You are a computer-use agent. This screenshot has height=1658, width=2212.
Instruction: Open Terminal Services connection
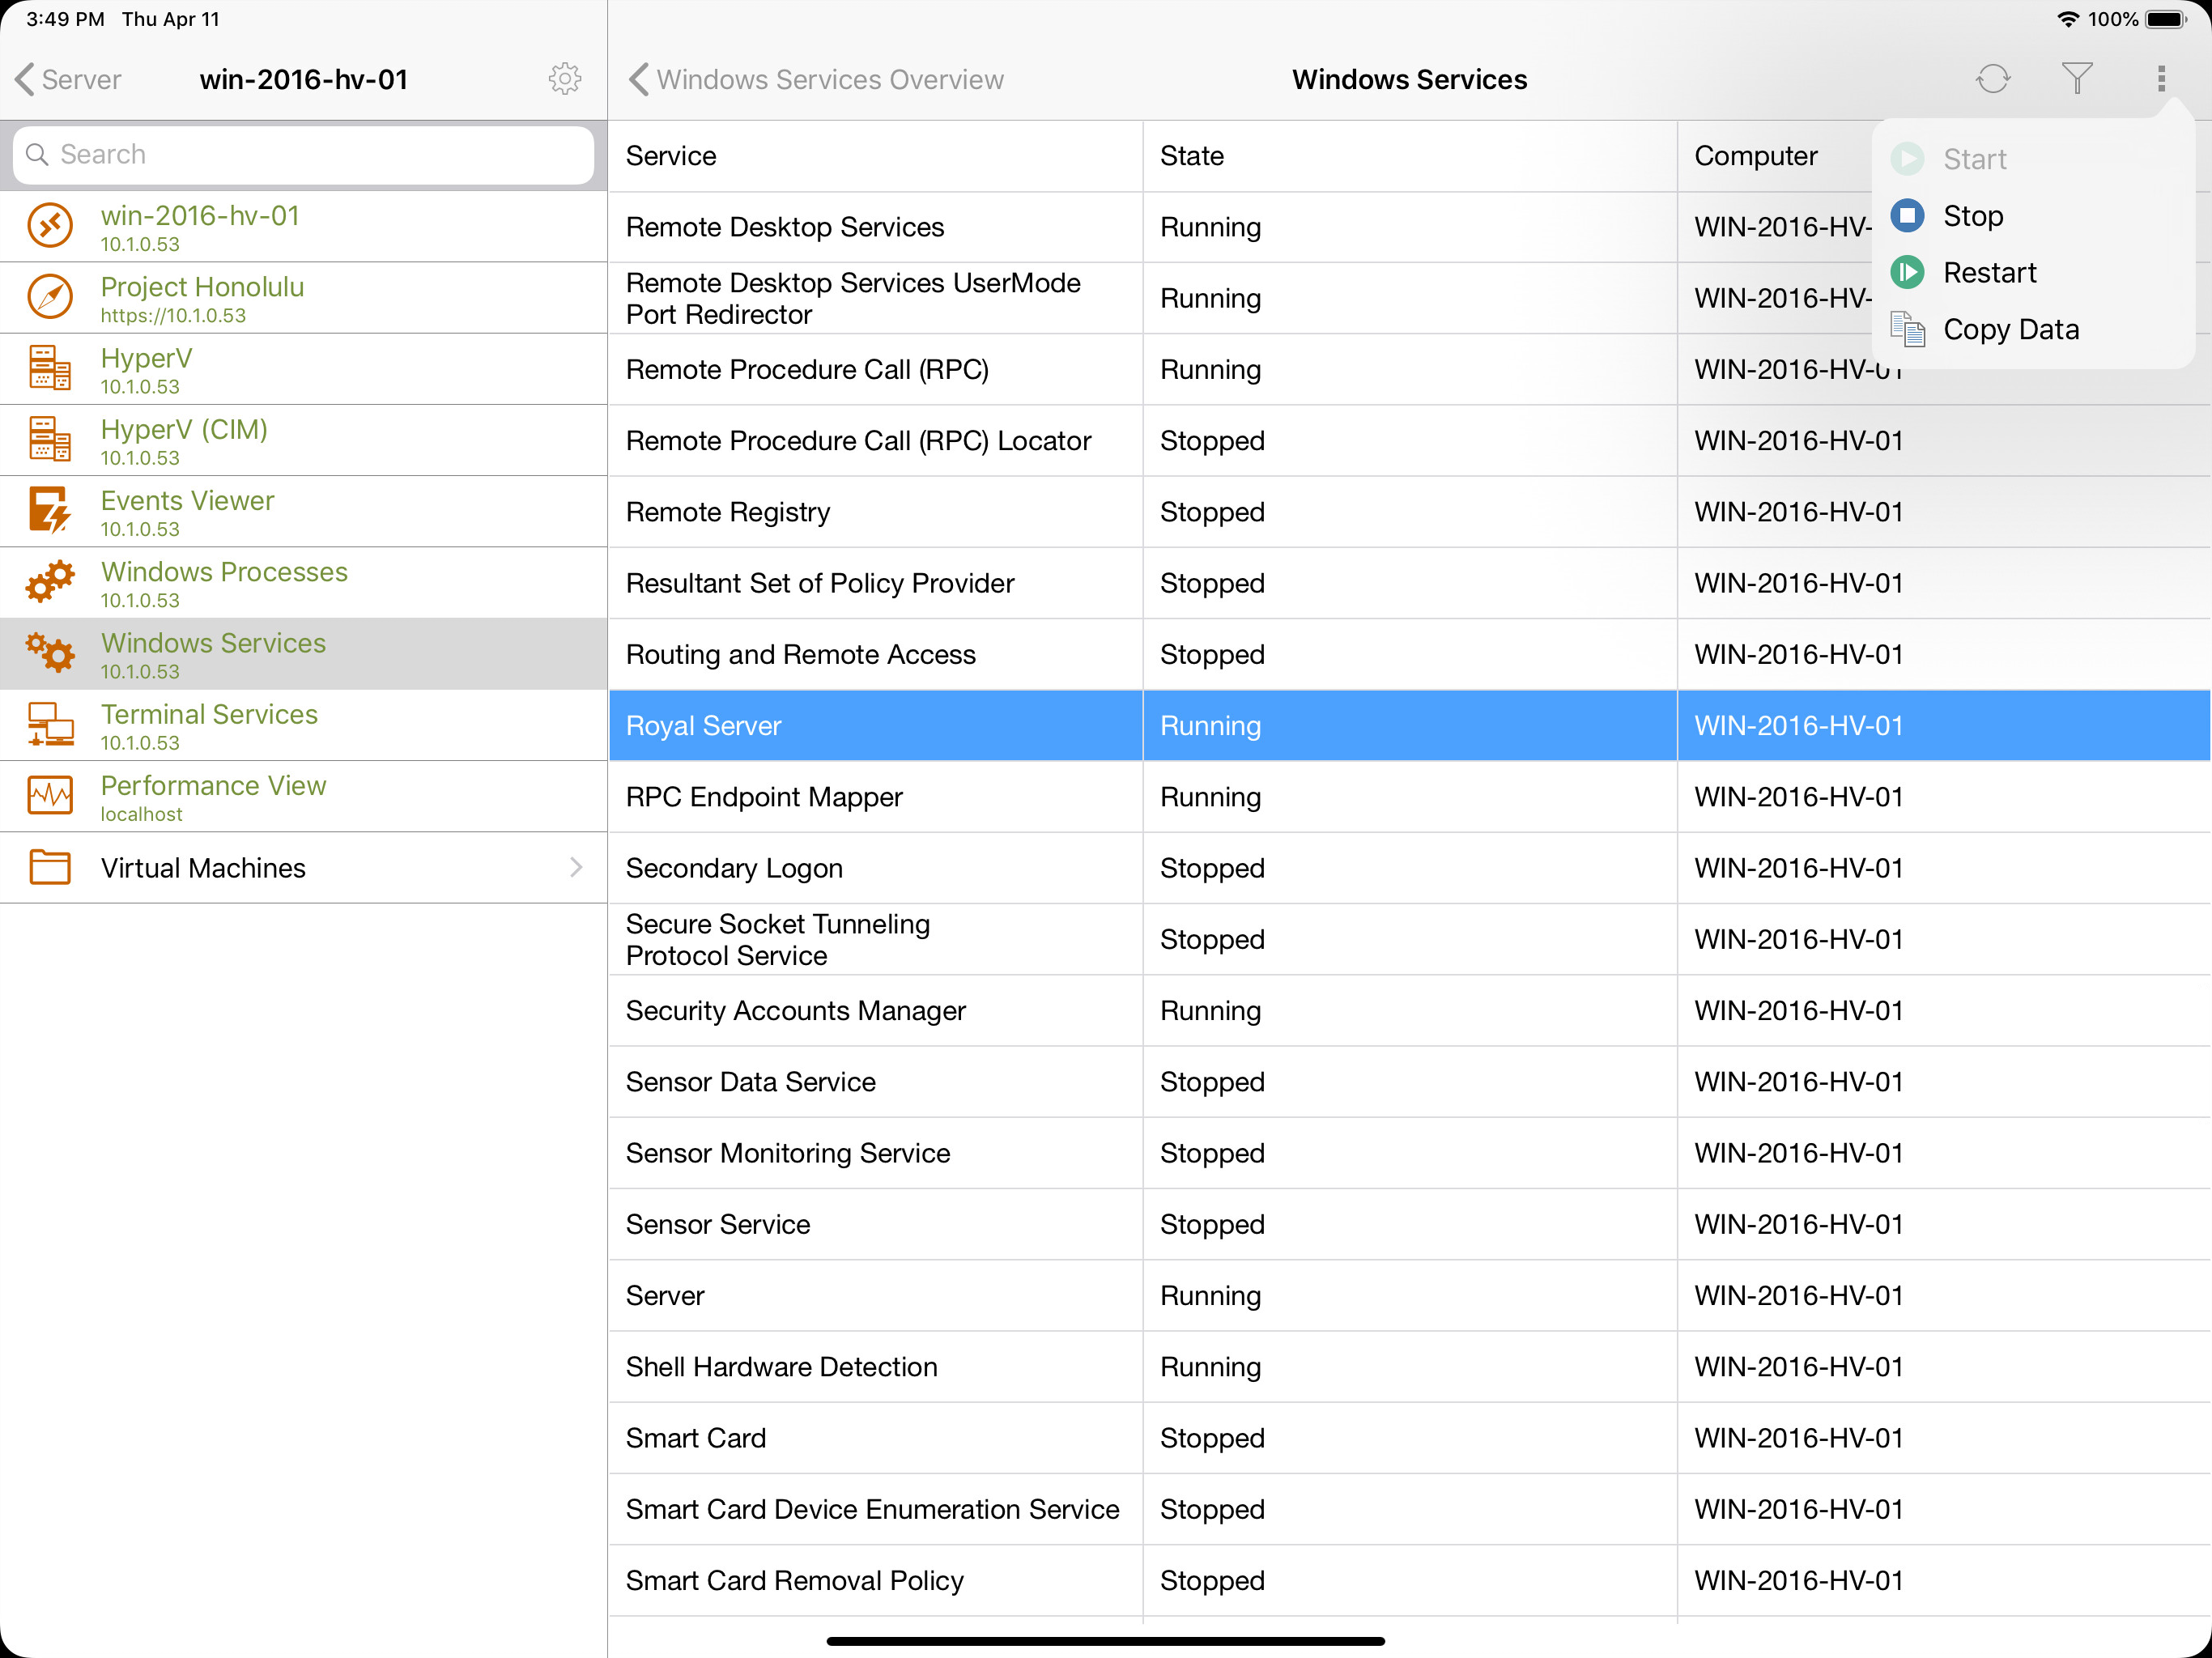(x=304, y=725)
